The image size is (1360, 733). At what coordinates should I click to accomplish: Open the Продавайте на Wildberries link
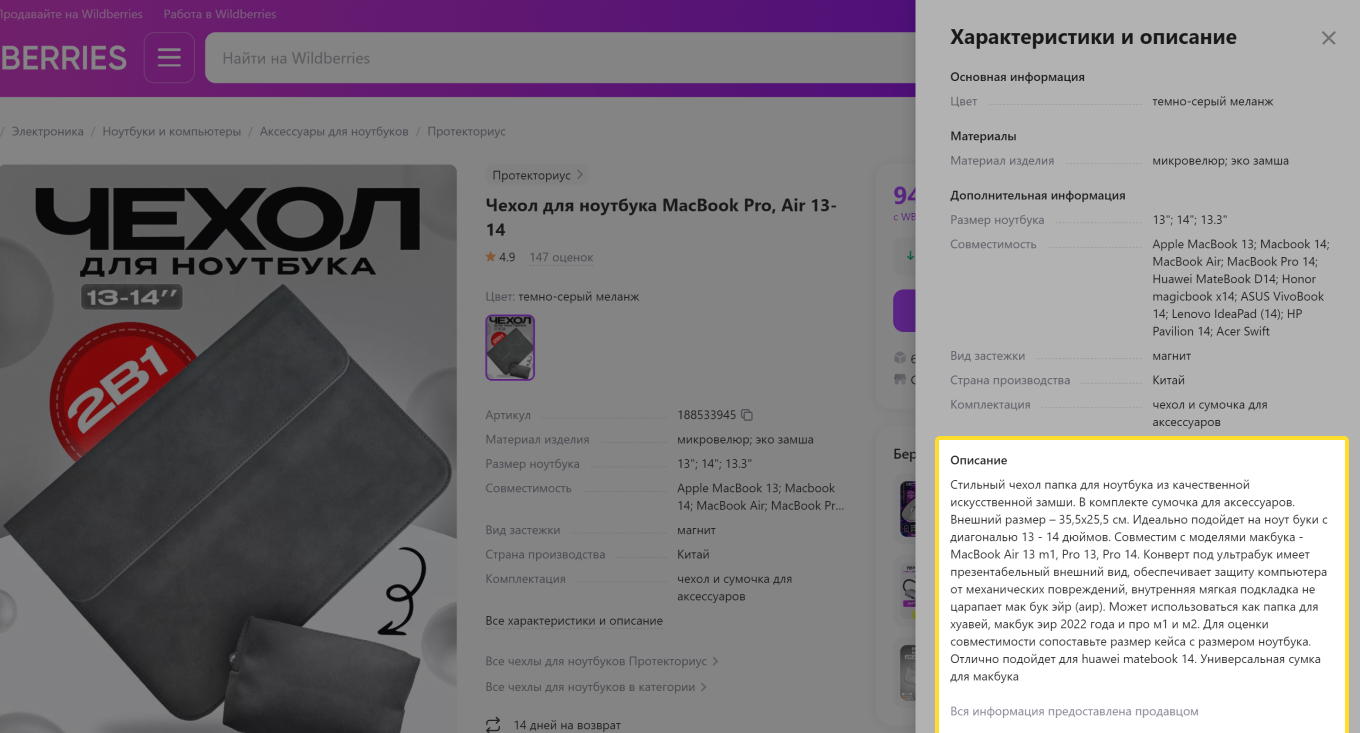tap(71, 14)
